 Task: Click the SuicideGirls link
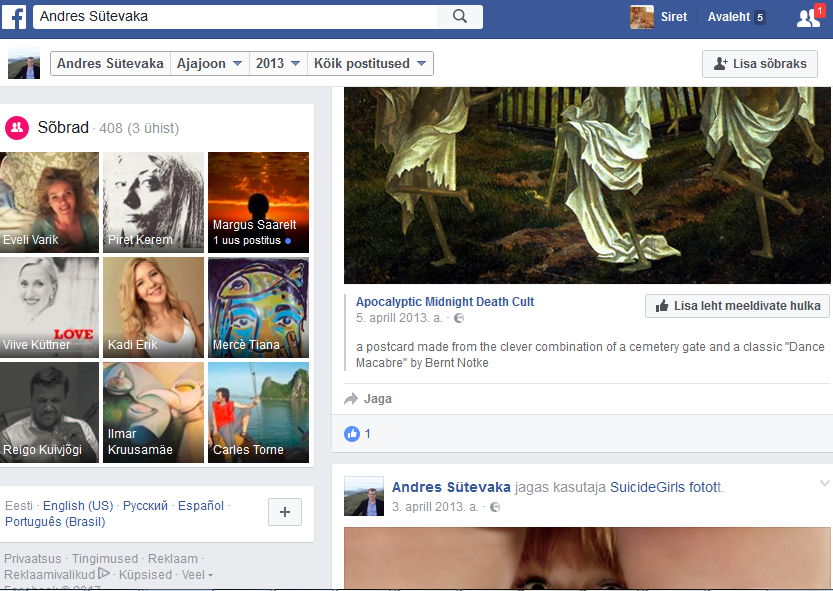coord(647,487)
